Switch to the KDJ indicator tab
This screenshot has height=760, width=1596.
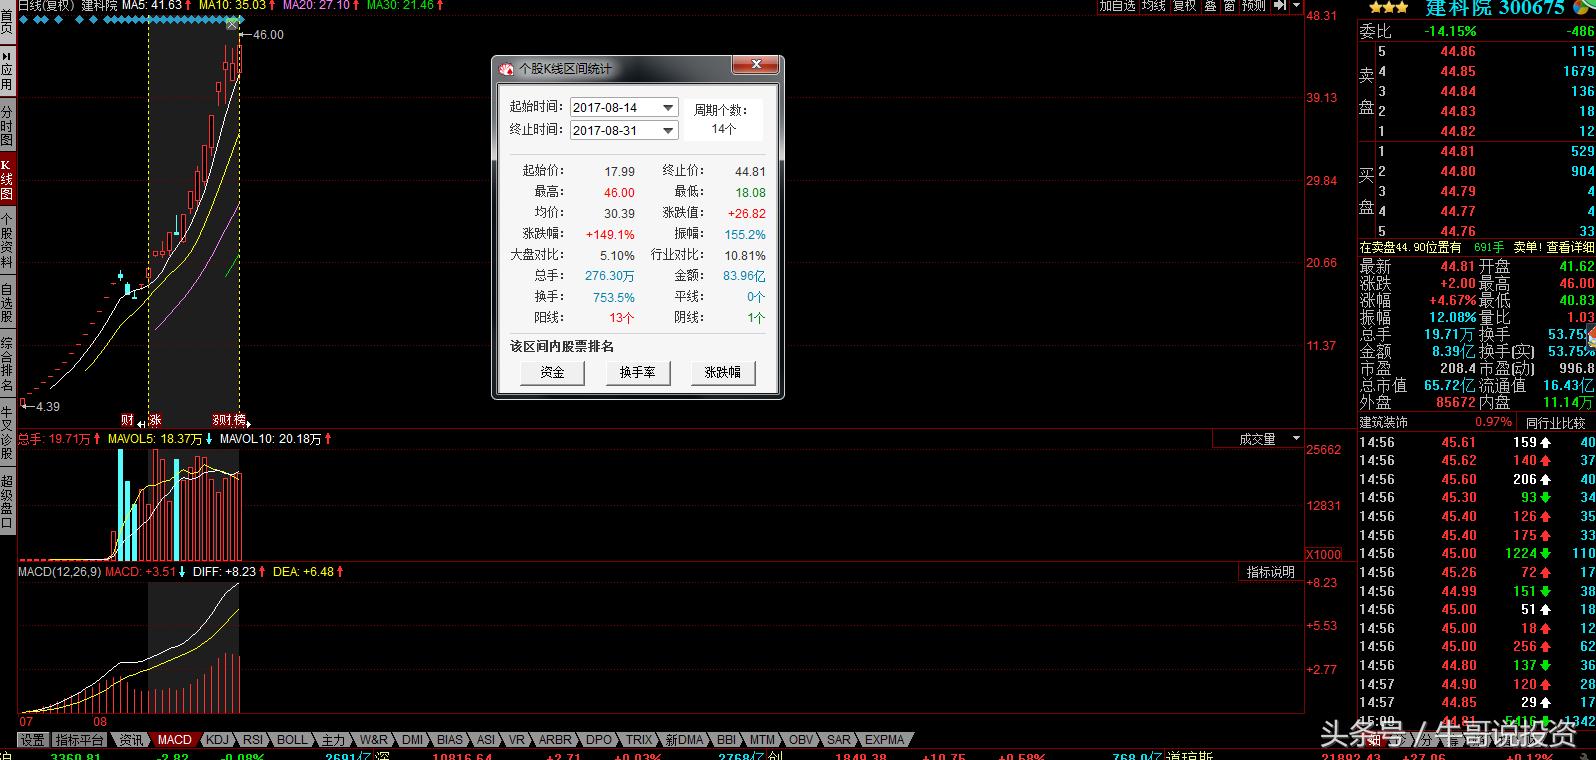pyautogui.click(x=217, y=740)
